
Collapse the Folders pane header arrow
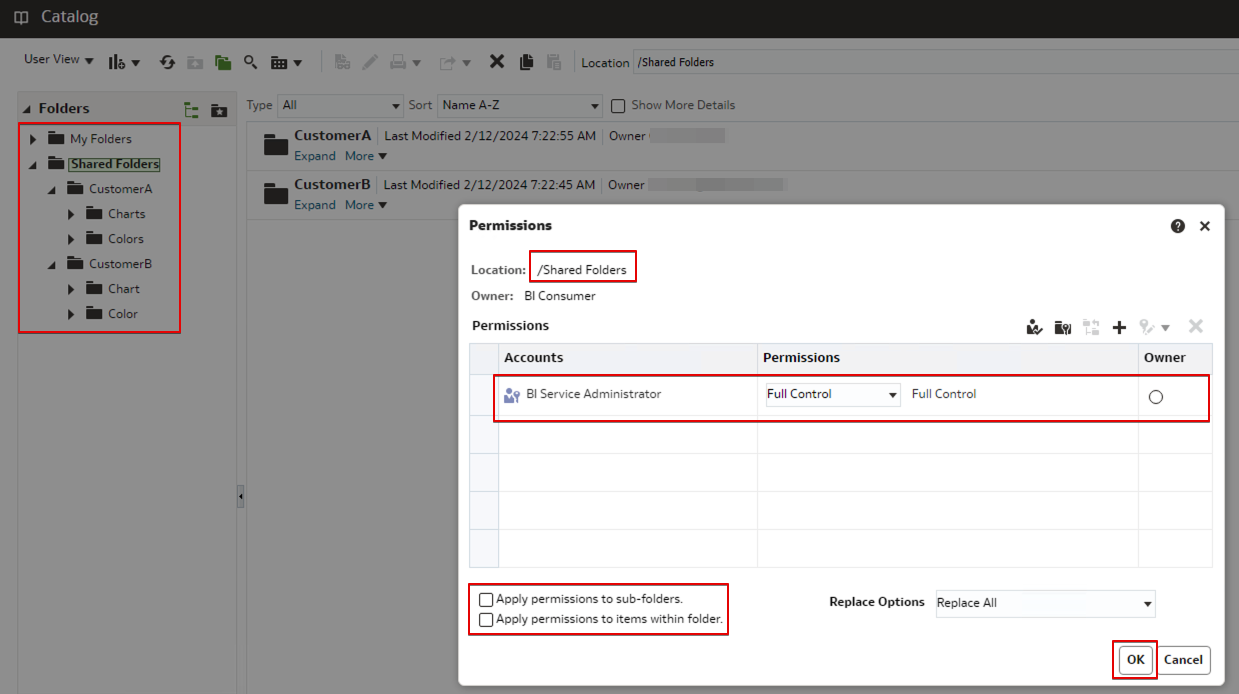(27, 109)
